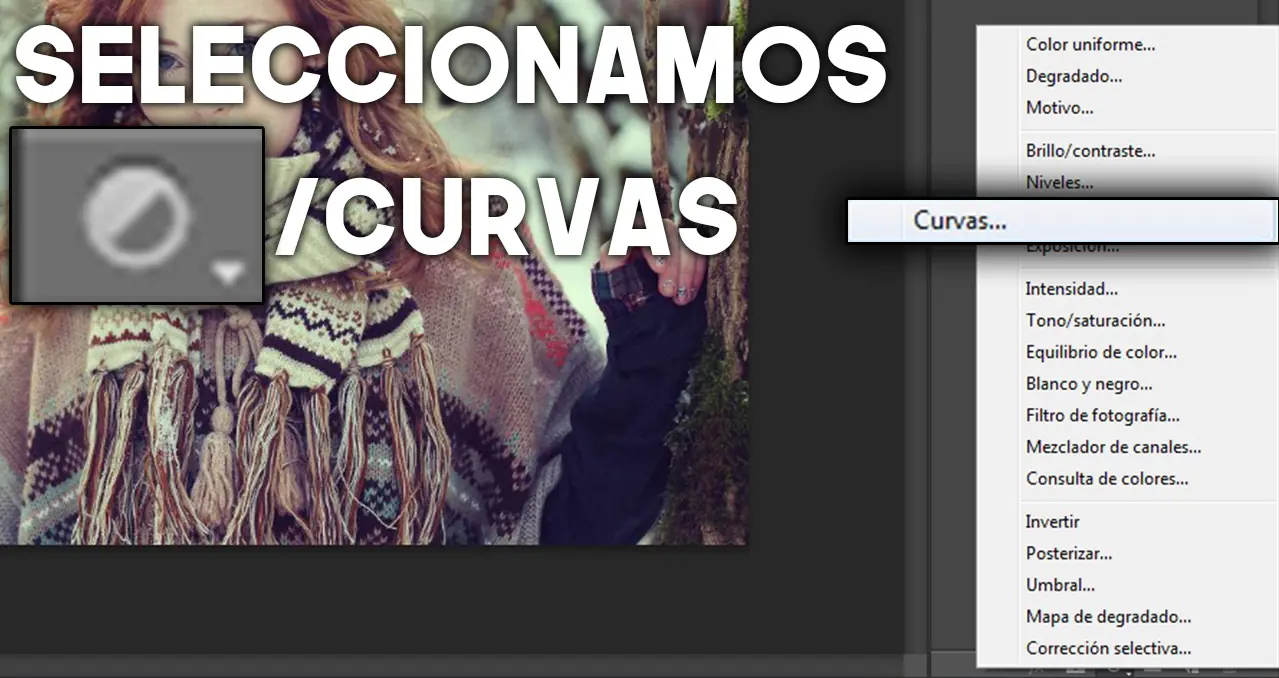Viewport: 1279px width, 678px height.
Task: Select the Blanco y negro adjustment
Action: [1089, 384]
